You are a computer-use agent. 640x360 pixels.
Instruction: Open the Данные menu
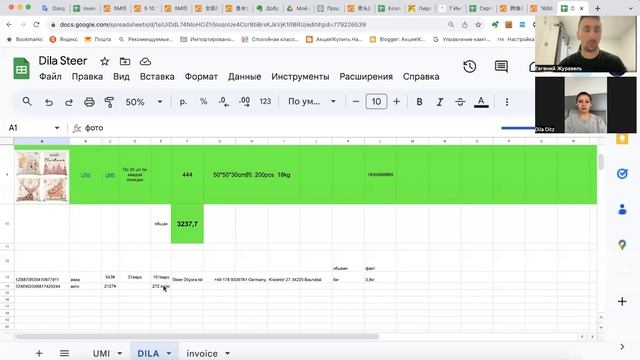coord(244,77)
